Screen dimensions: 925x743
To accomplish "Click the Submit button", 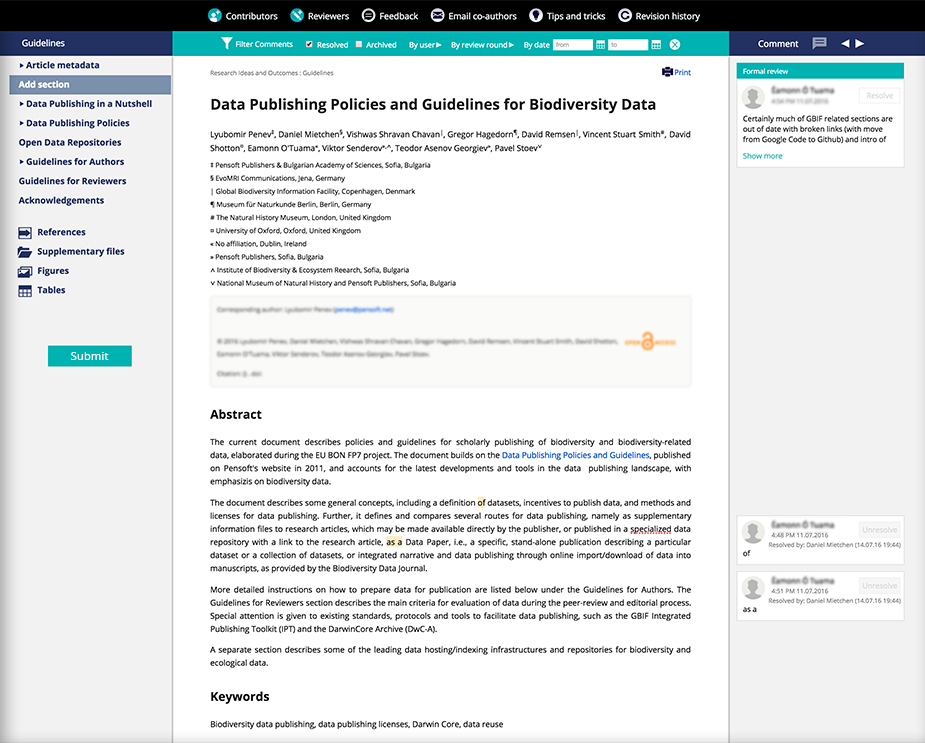I will (x=90, y=356).
